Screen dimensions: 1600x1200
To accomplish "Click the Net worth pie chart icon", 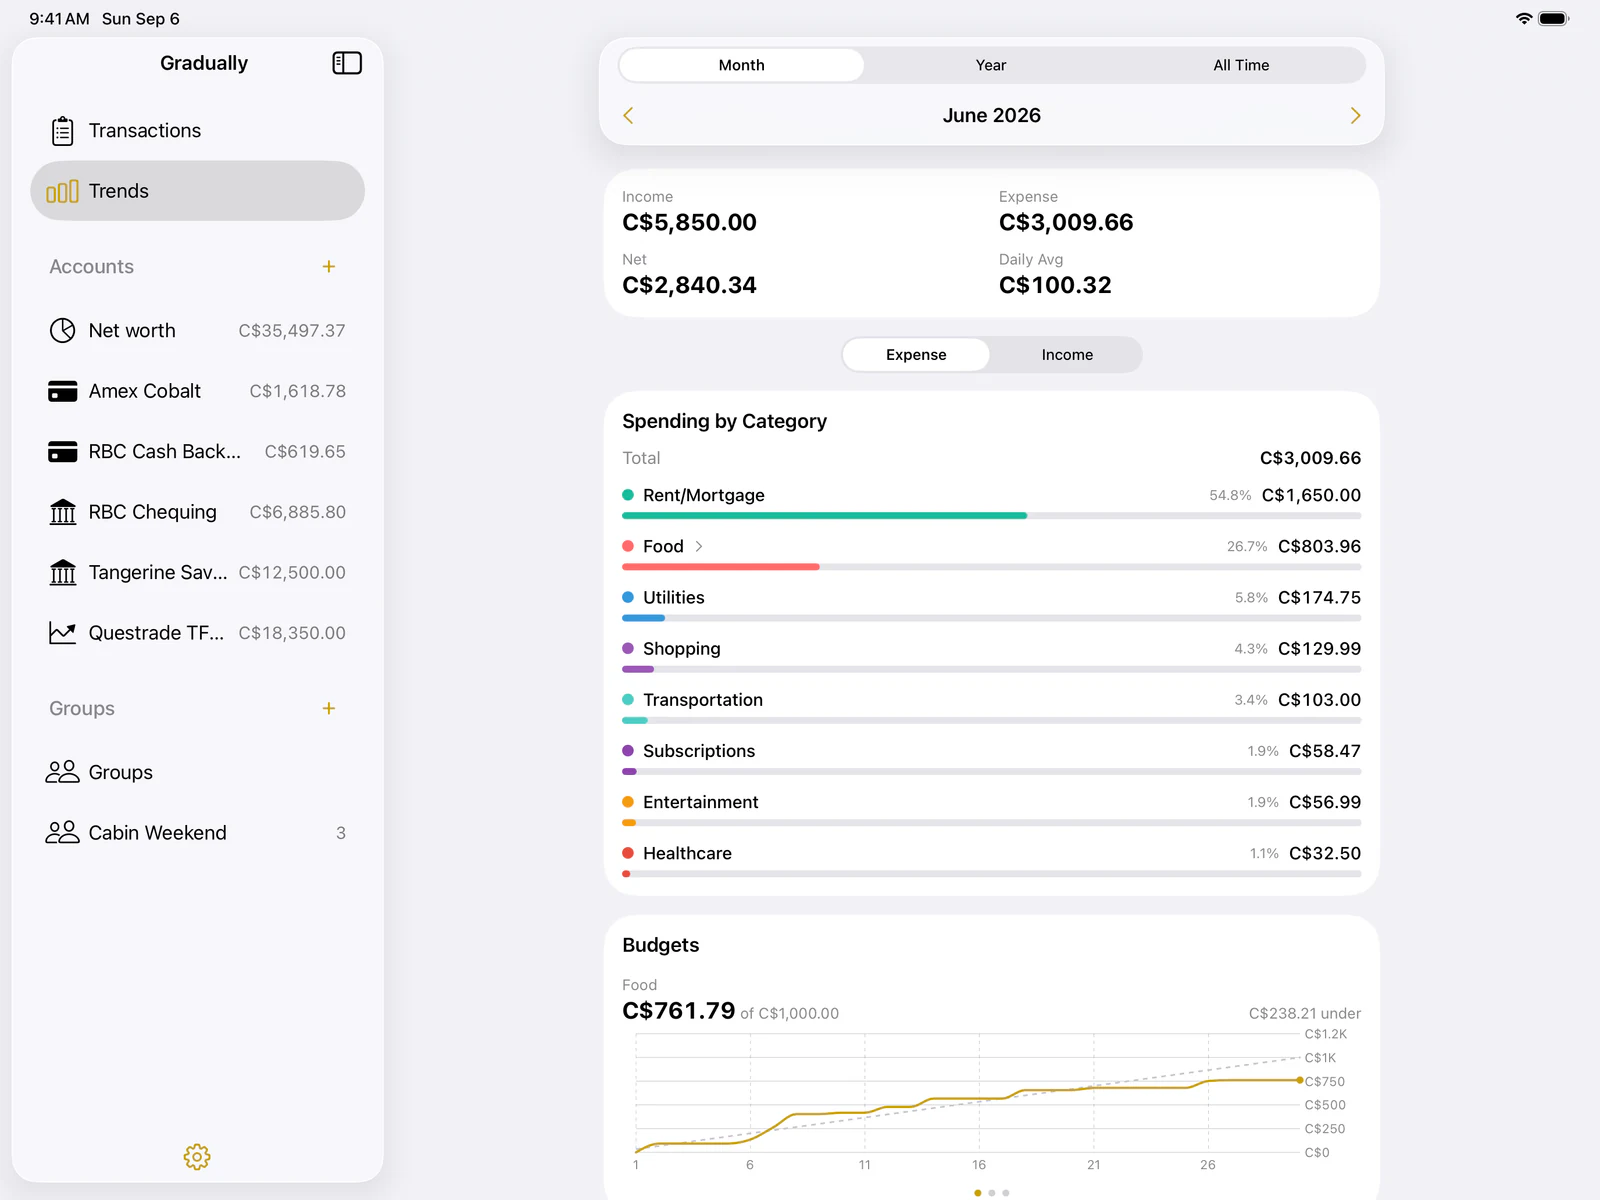I will point(62,331).
